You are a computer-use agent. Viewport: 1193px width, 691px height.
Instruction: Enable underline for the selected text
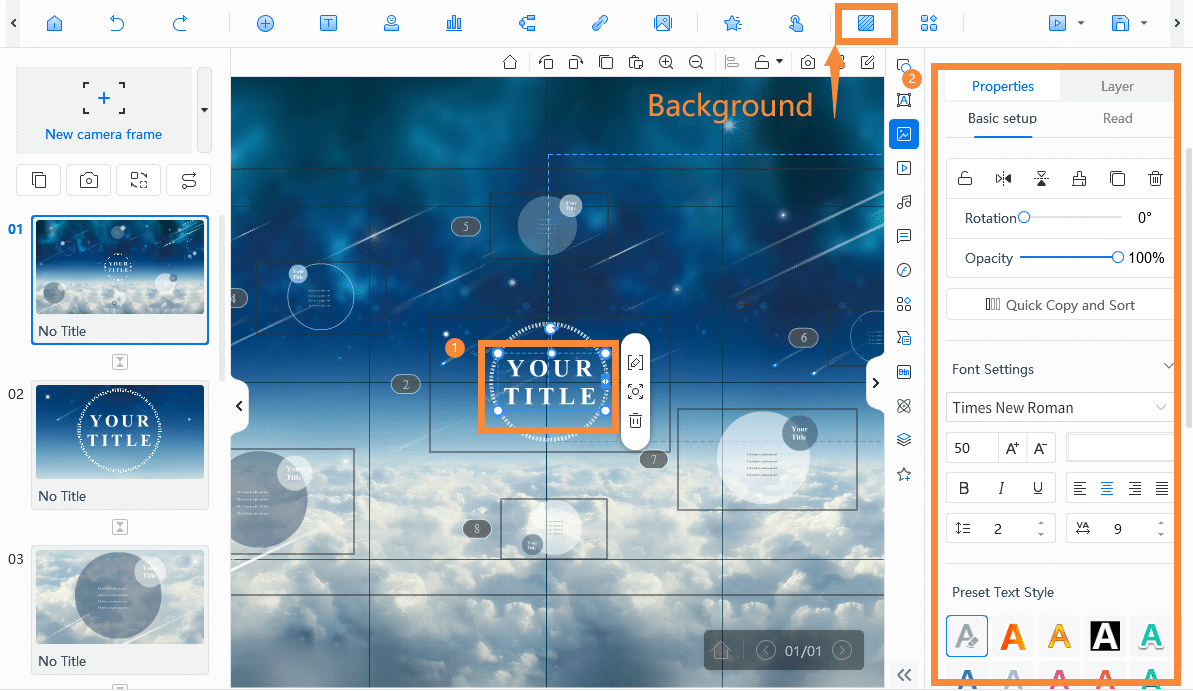click(x=1038, y=487)
